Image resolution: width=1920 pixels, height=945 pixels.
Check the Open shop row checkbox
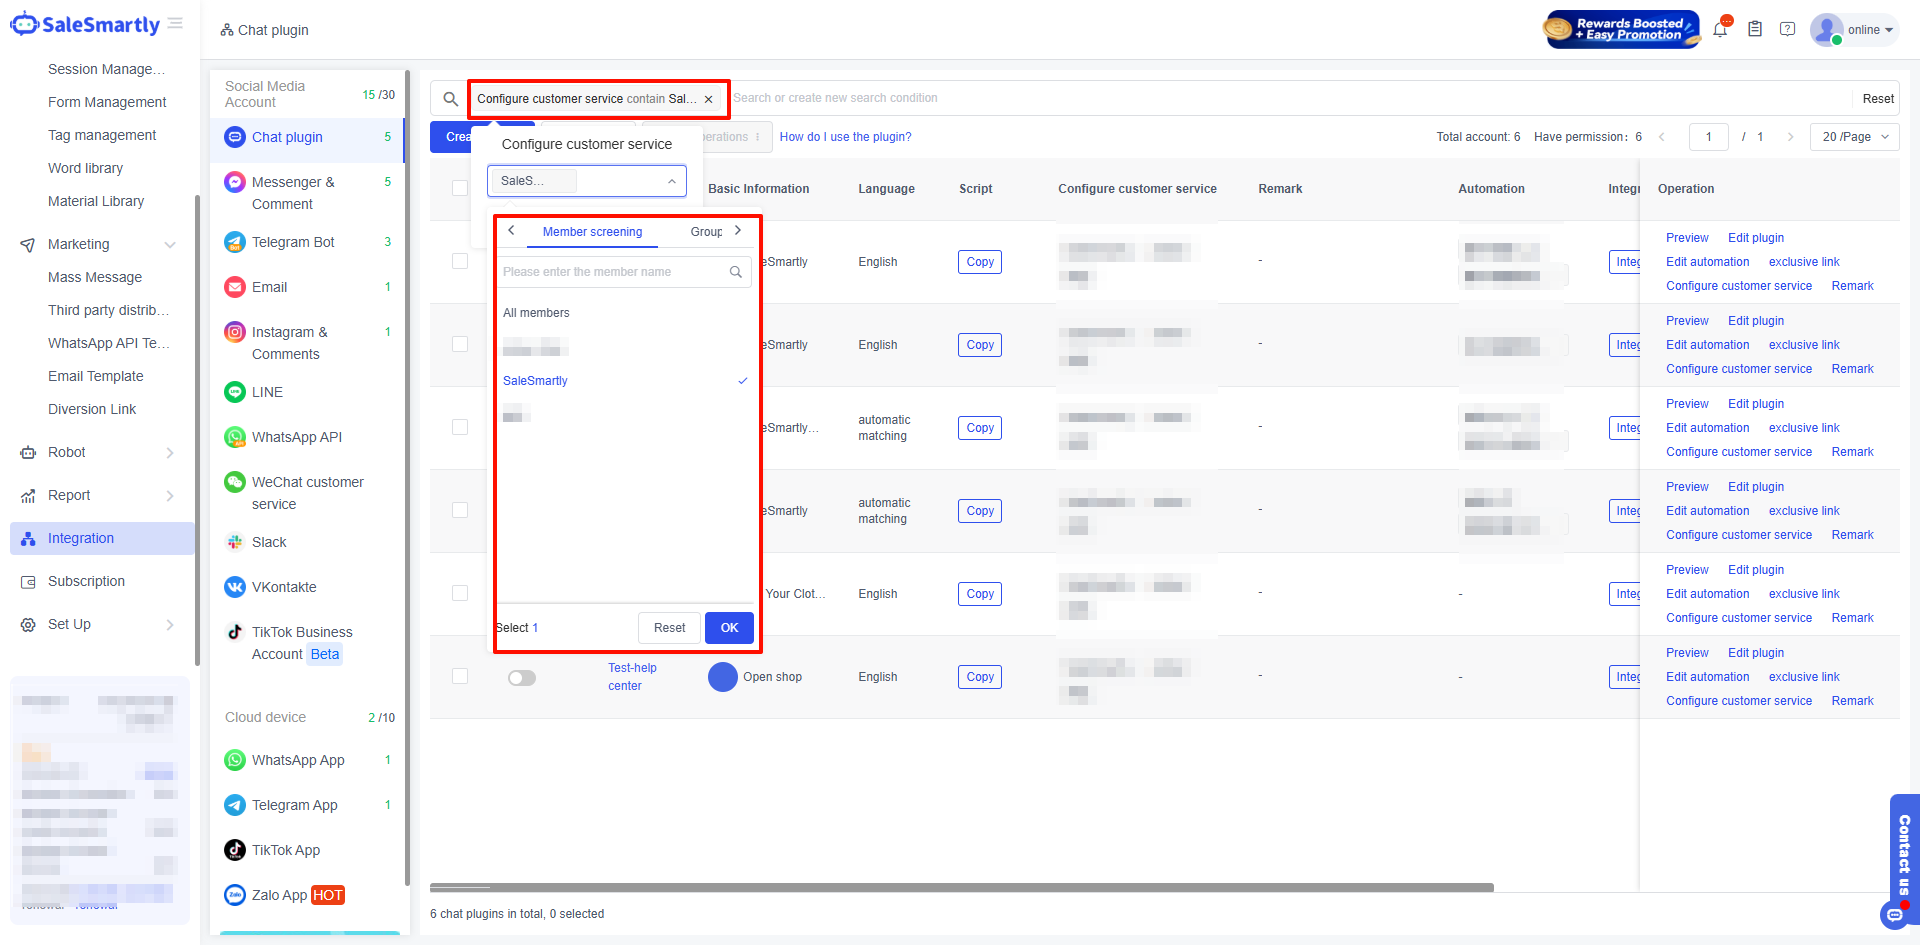tap(460, 676)
